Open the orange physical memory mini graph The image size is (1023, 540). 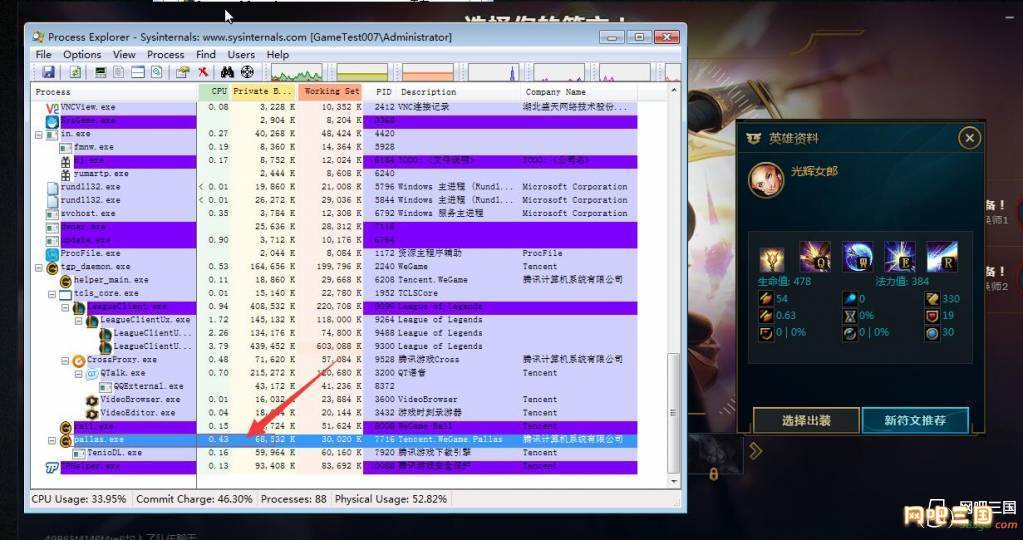pyautogui.click(x=428, y=72)
